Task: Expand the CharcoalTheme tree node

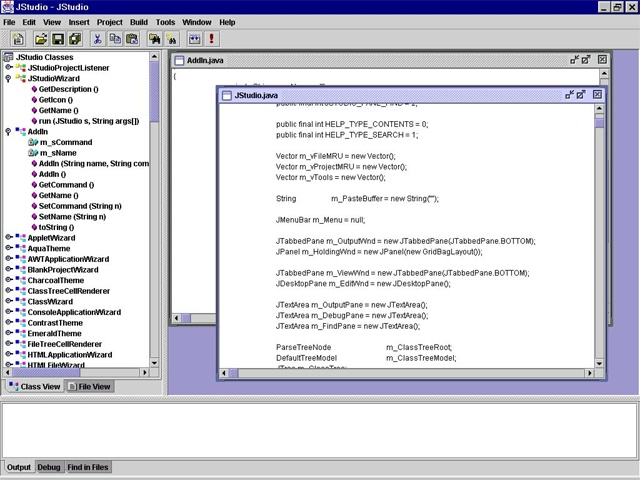Action: pyautogui.click(x=9, y=280)
